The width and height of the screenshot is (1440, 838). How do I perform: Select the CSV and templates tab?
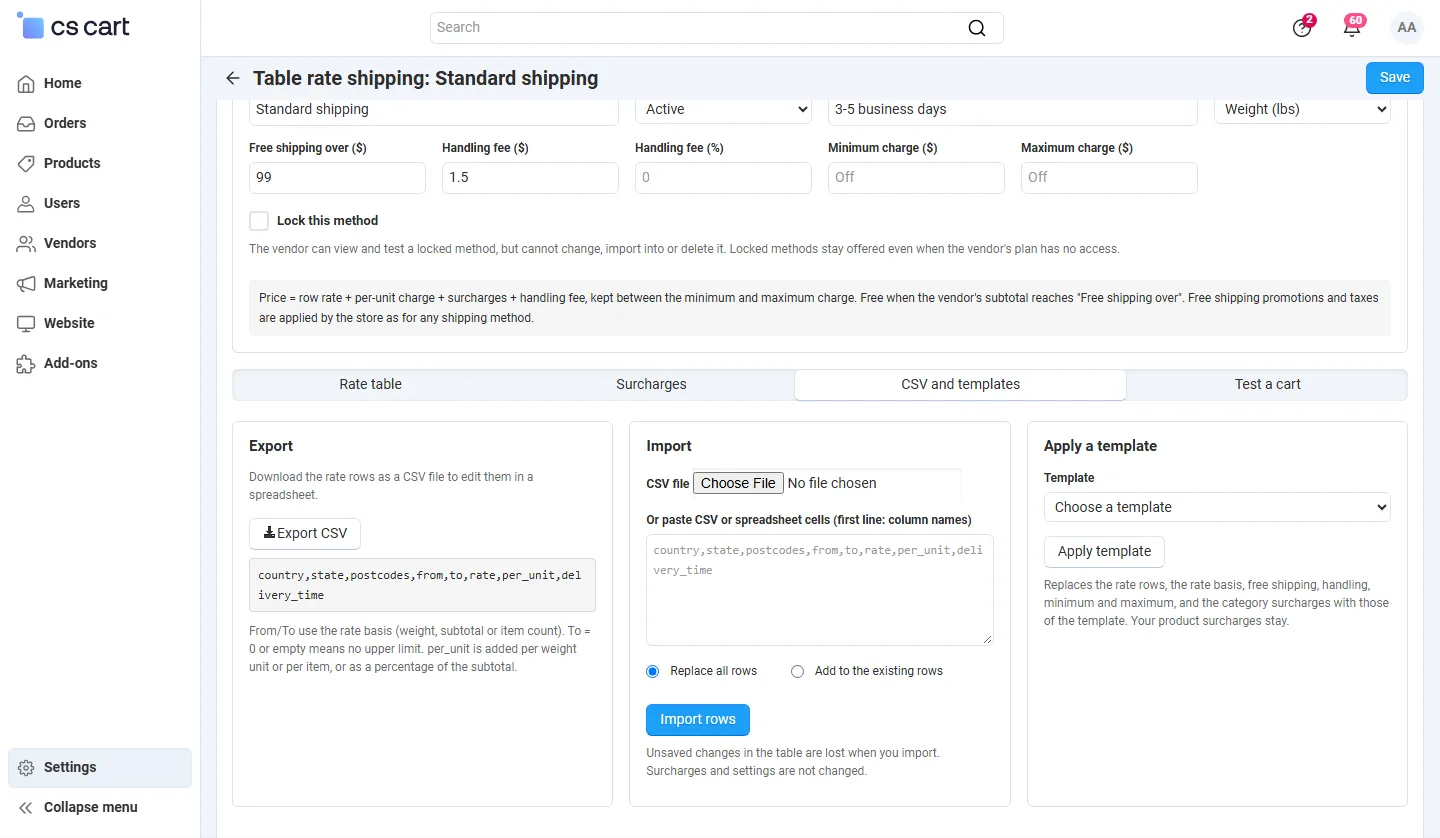(960, 384)
